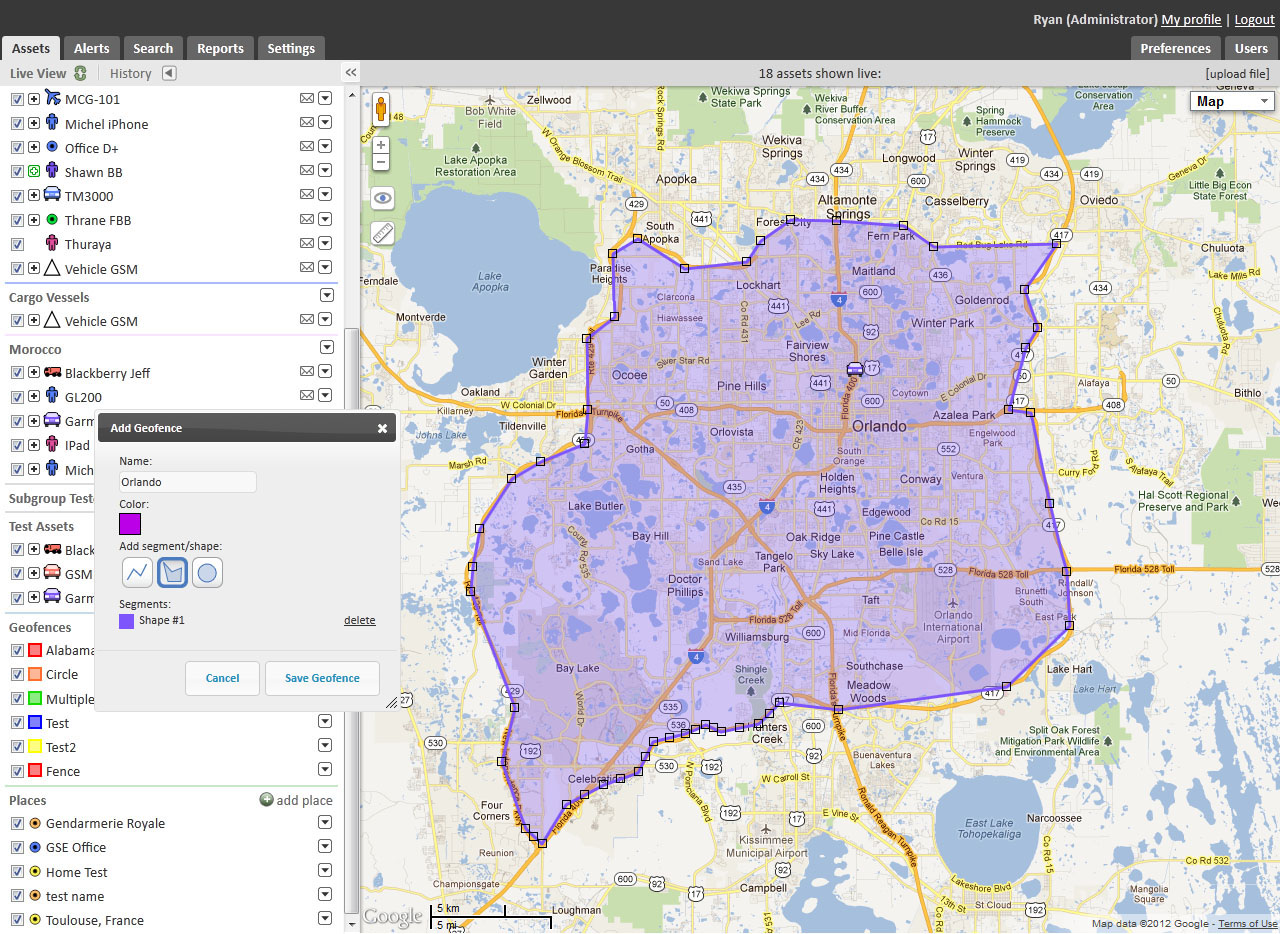The image size is (1280, 934).
Task: Expand the Office D+ asset details
Action: pyautogui.click(x=34, y=148)
